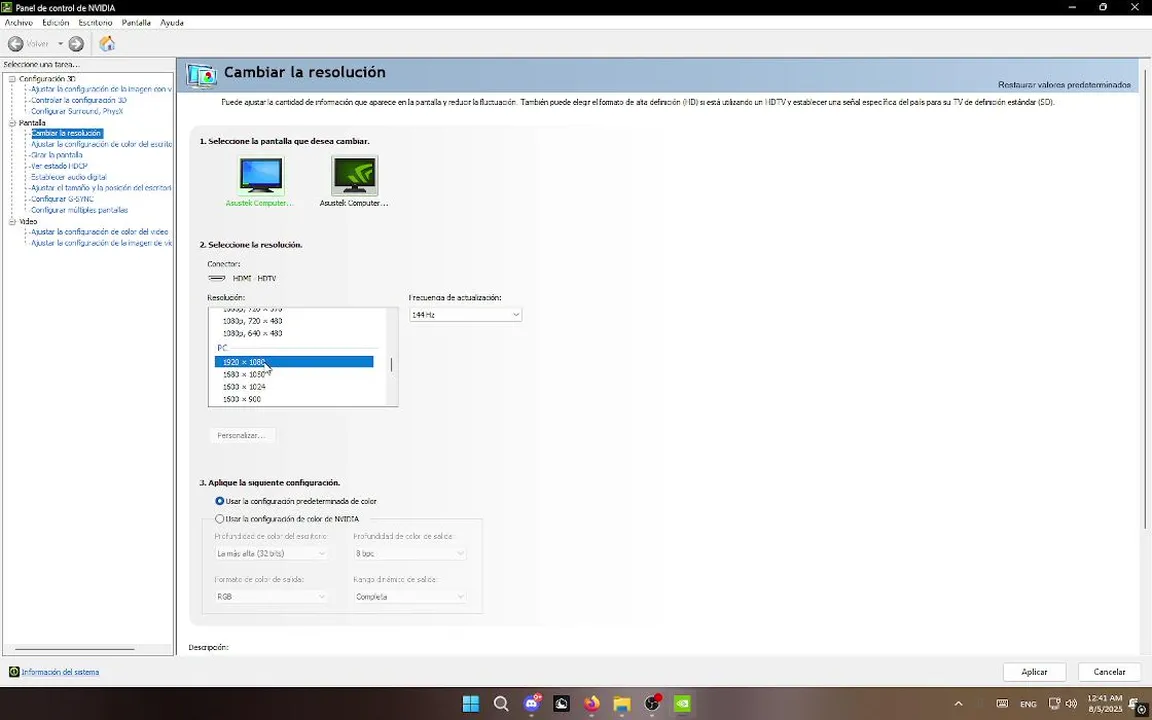Open Ajustar el tamaño y la posición del escritorio

101,188
